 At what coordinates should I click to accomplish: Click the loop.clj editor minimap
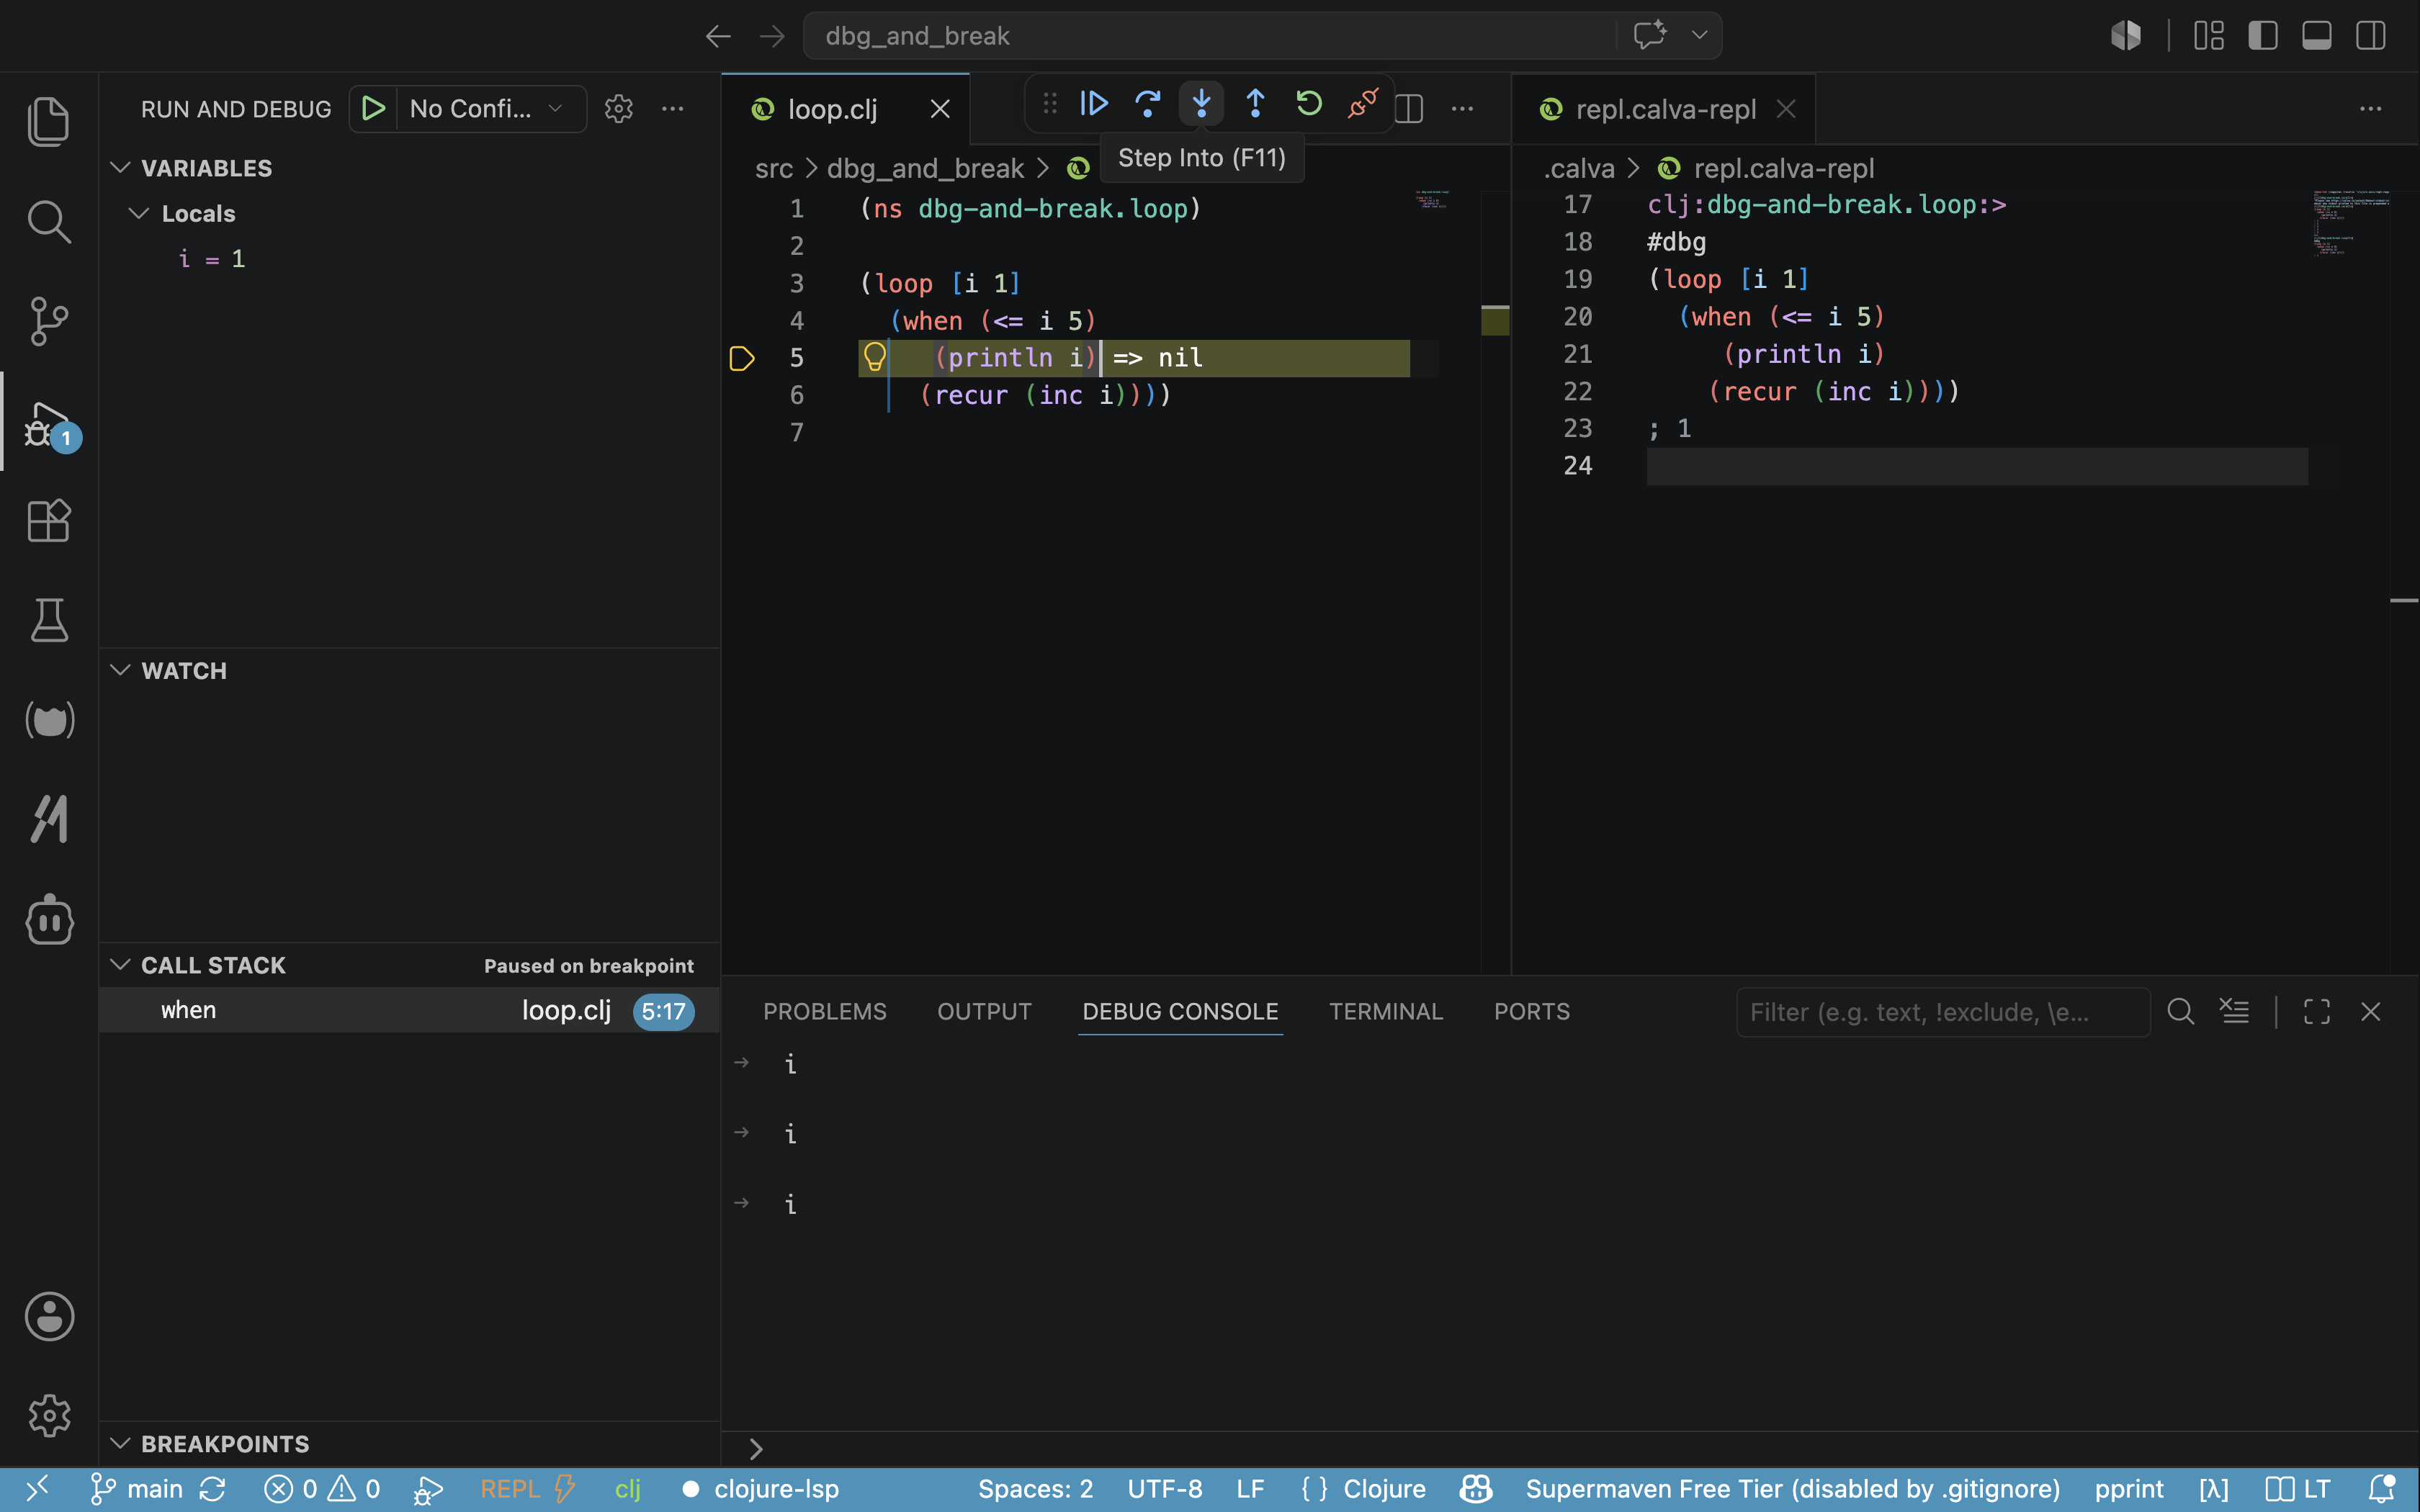click(x=1432, y=199)
